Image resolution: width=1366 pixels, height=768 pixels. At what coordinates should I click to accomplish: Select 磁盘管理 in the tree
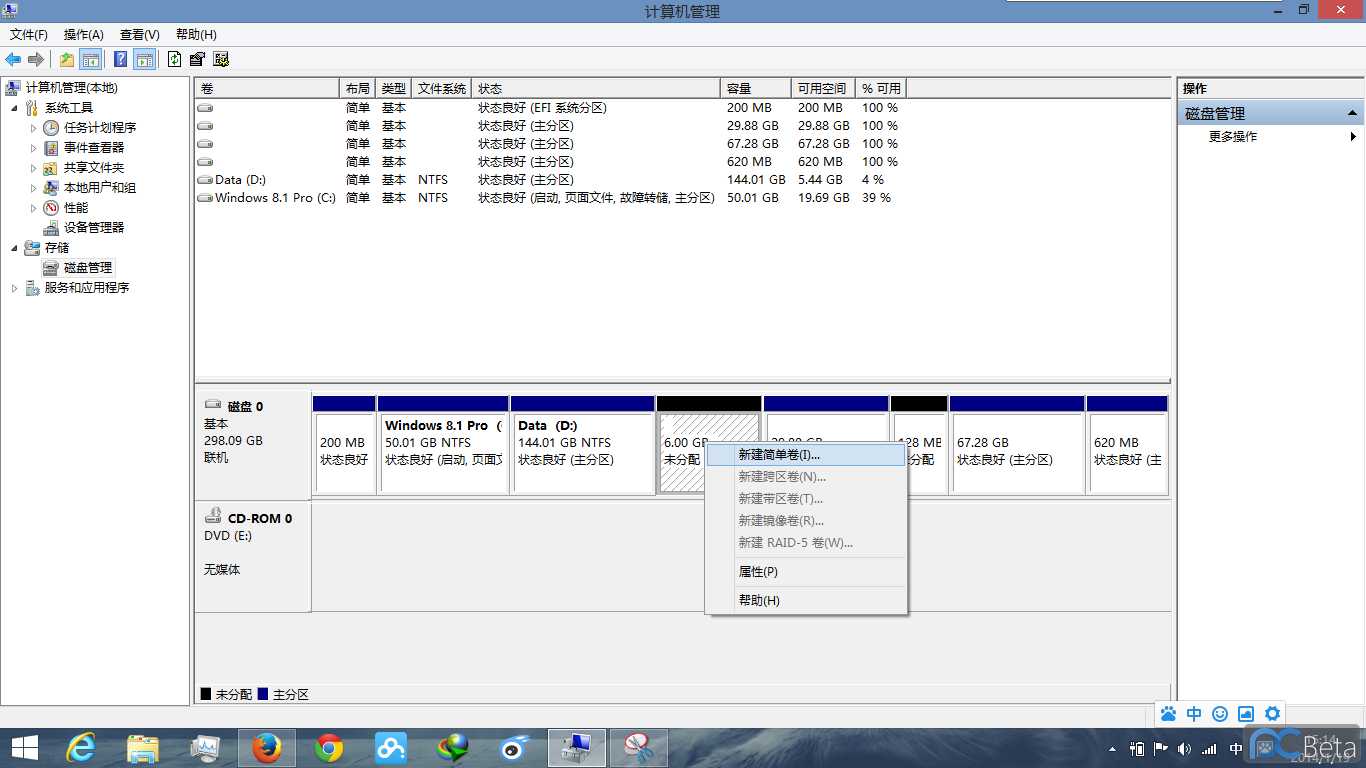(88, 268)
